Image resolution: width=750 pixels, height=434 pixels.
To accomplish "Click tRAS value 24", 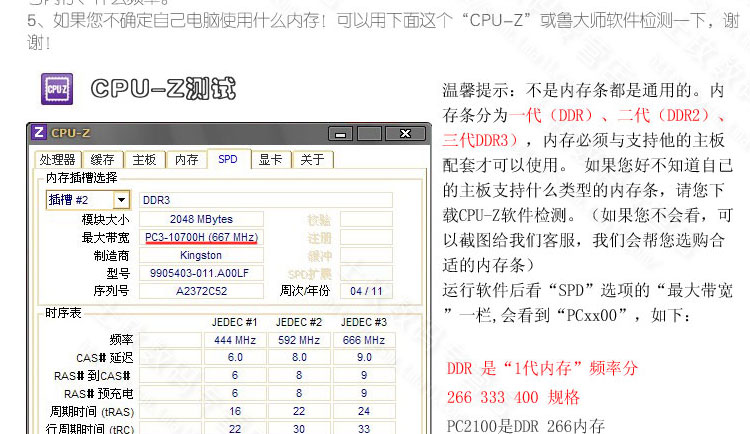I will (364, 411).
